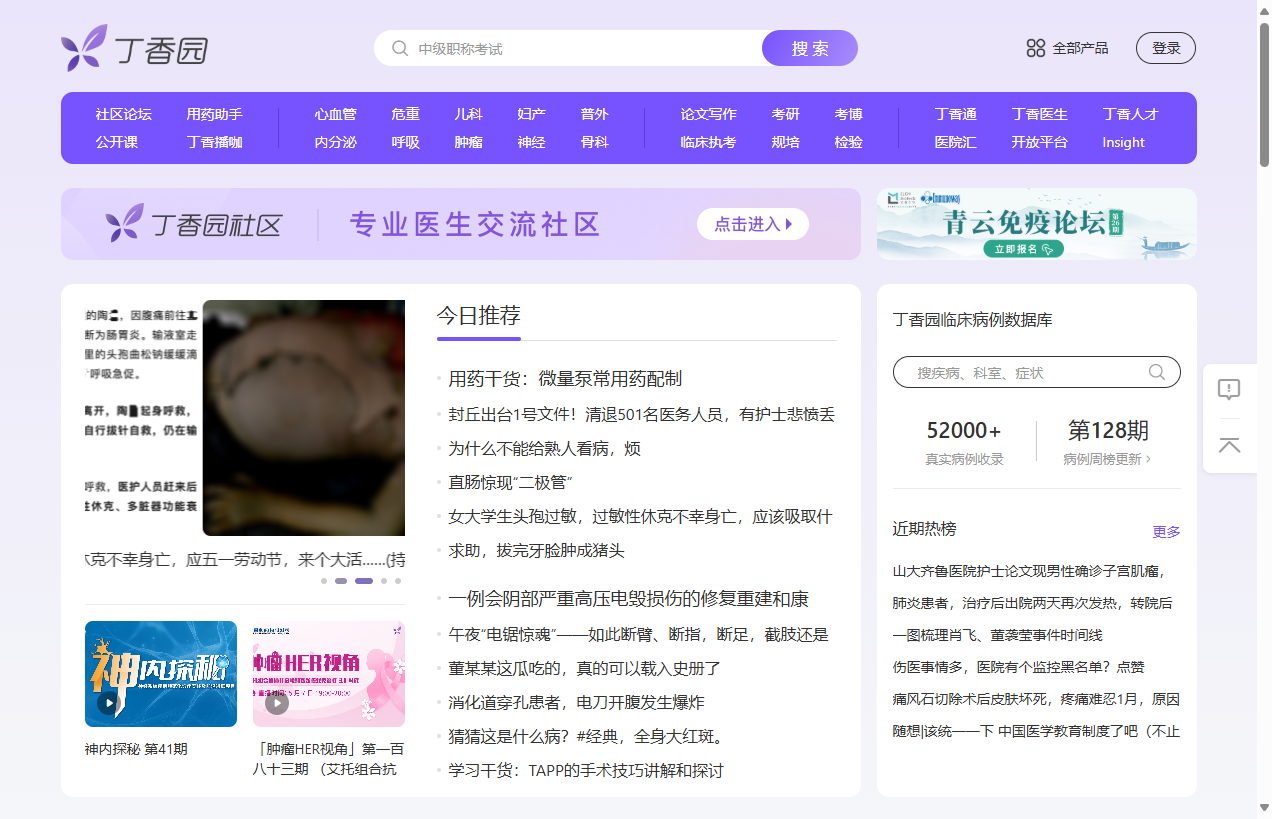Click the 登录 button
Viewport: 1272px width, 819px height.
1165,47
